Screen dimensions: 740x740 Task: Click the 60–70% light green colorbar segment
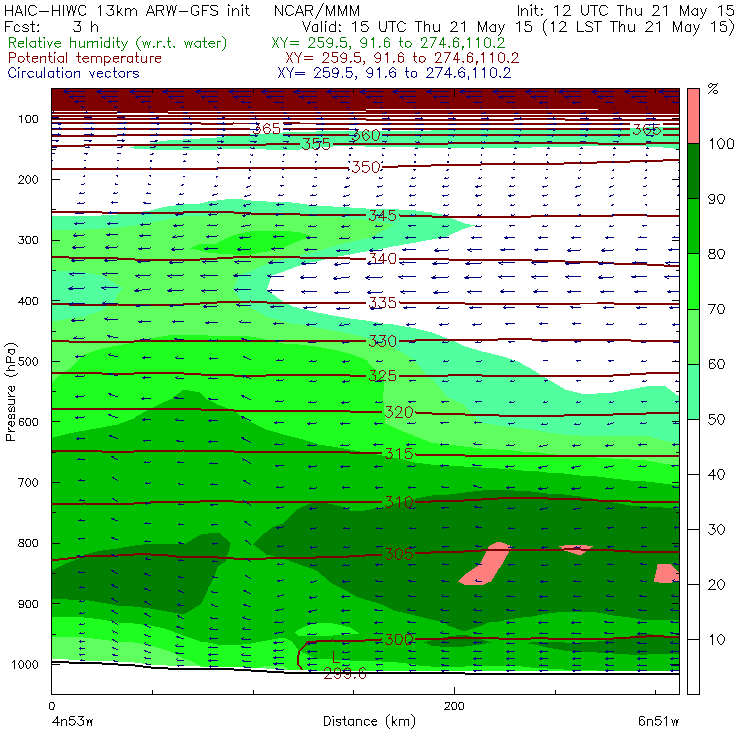[693, 336]
